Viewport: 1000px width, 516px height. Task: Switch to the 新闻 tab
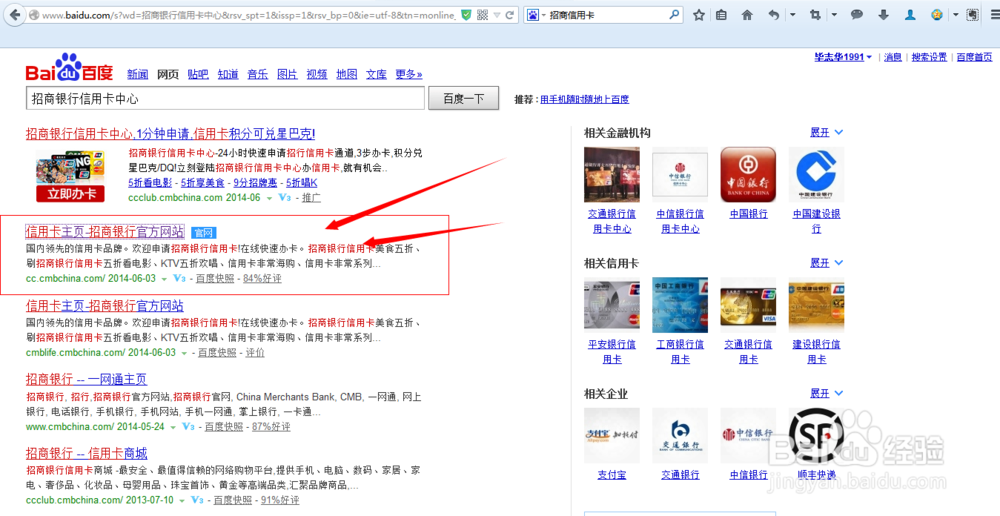tap(137, 74)
